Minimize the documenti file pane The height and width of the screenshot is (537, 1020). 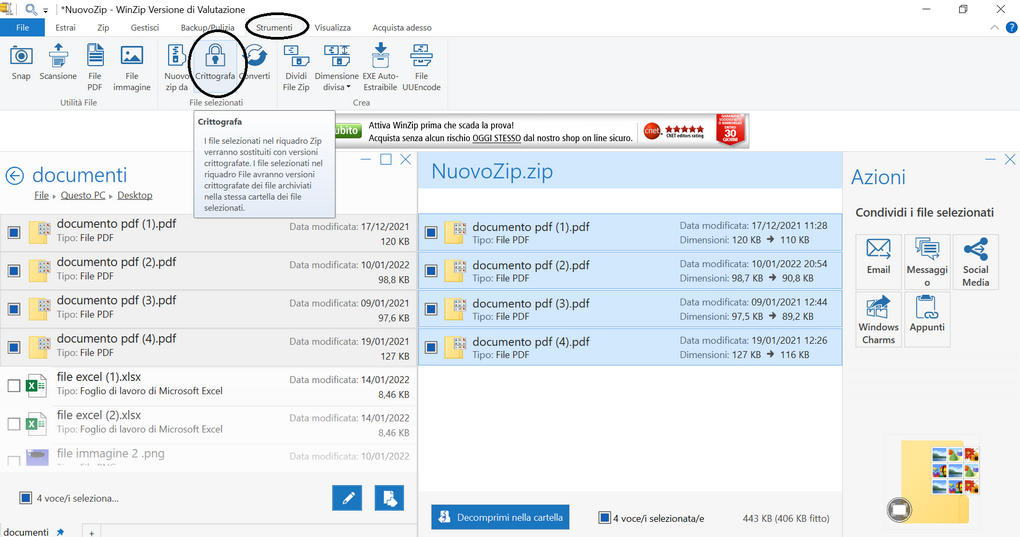tap(366, 159)
